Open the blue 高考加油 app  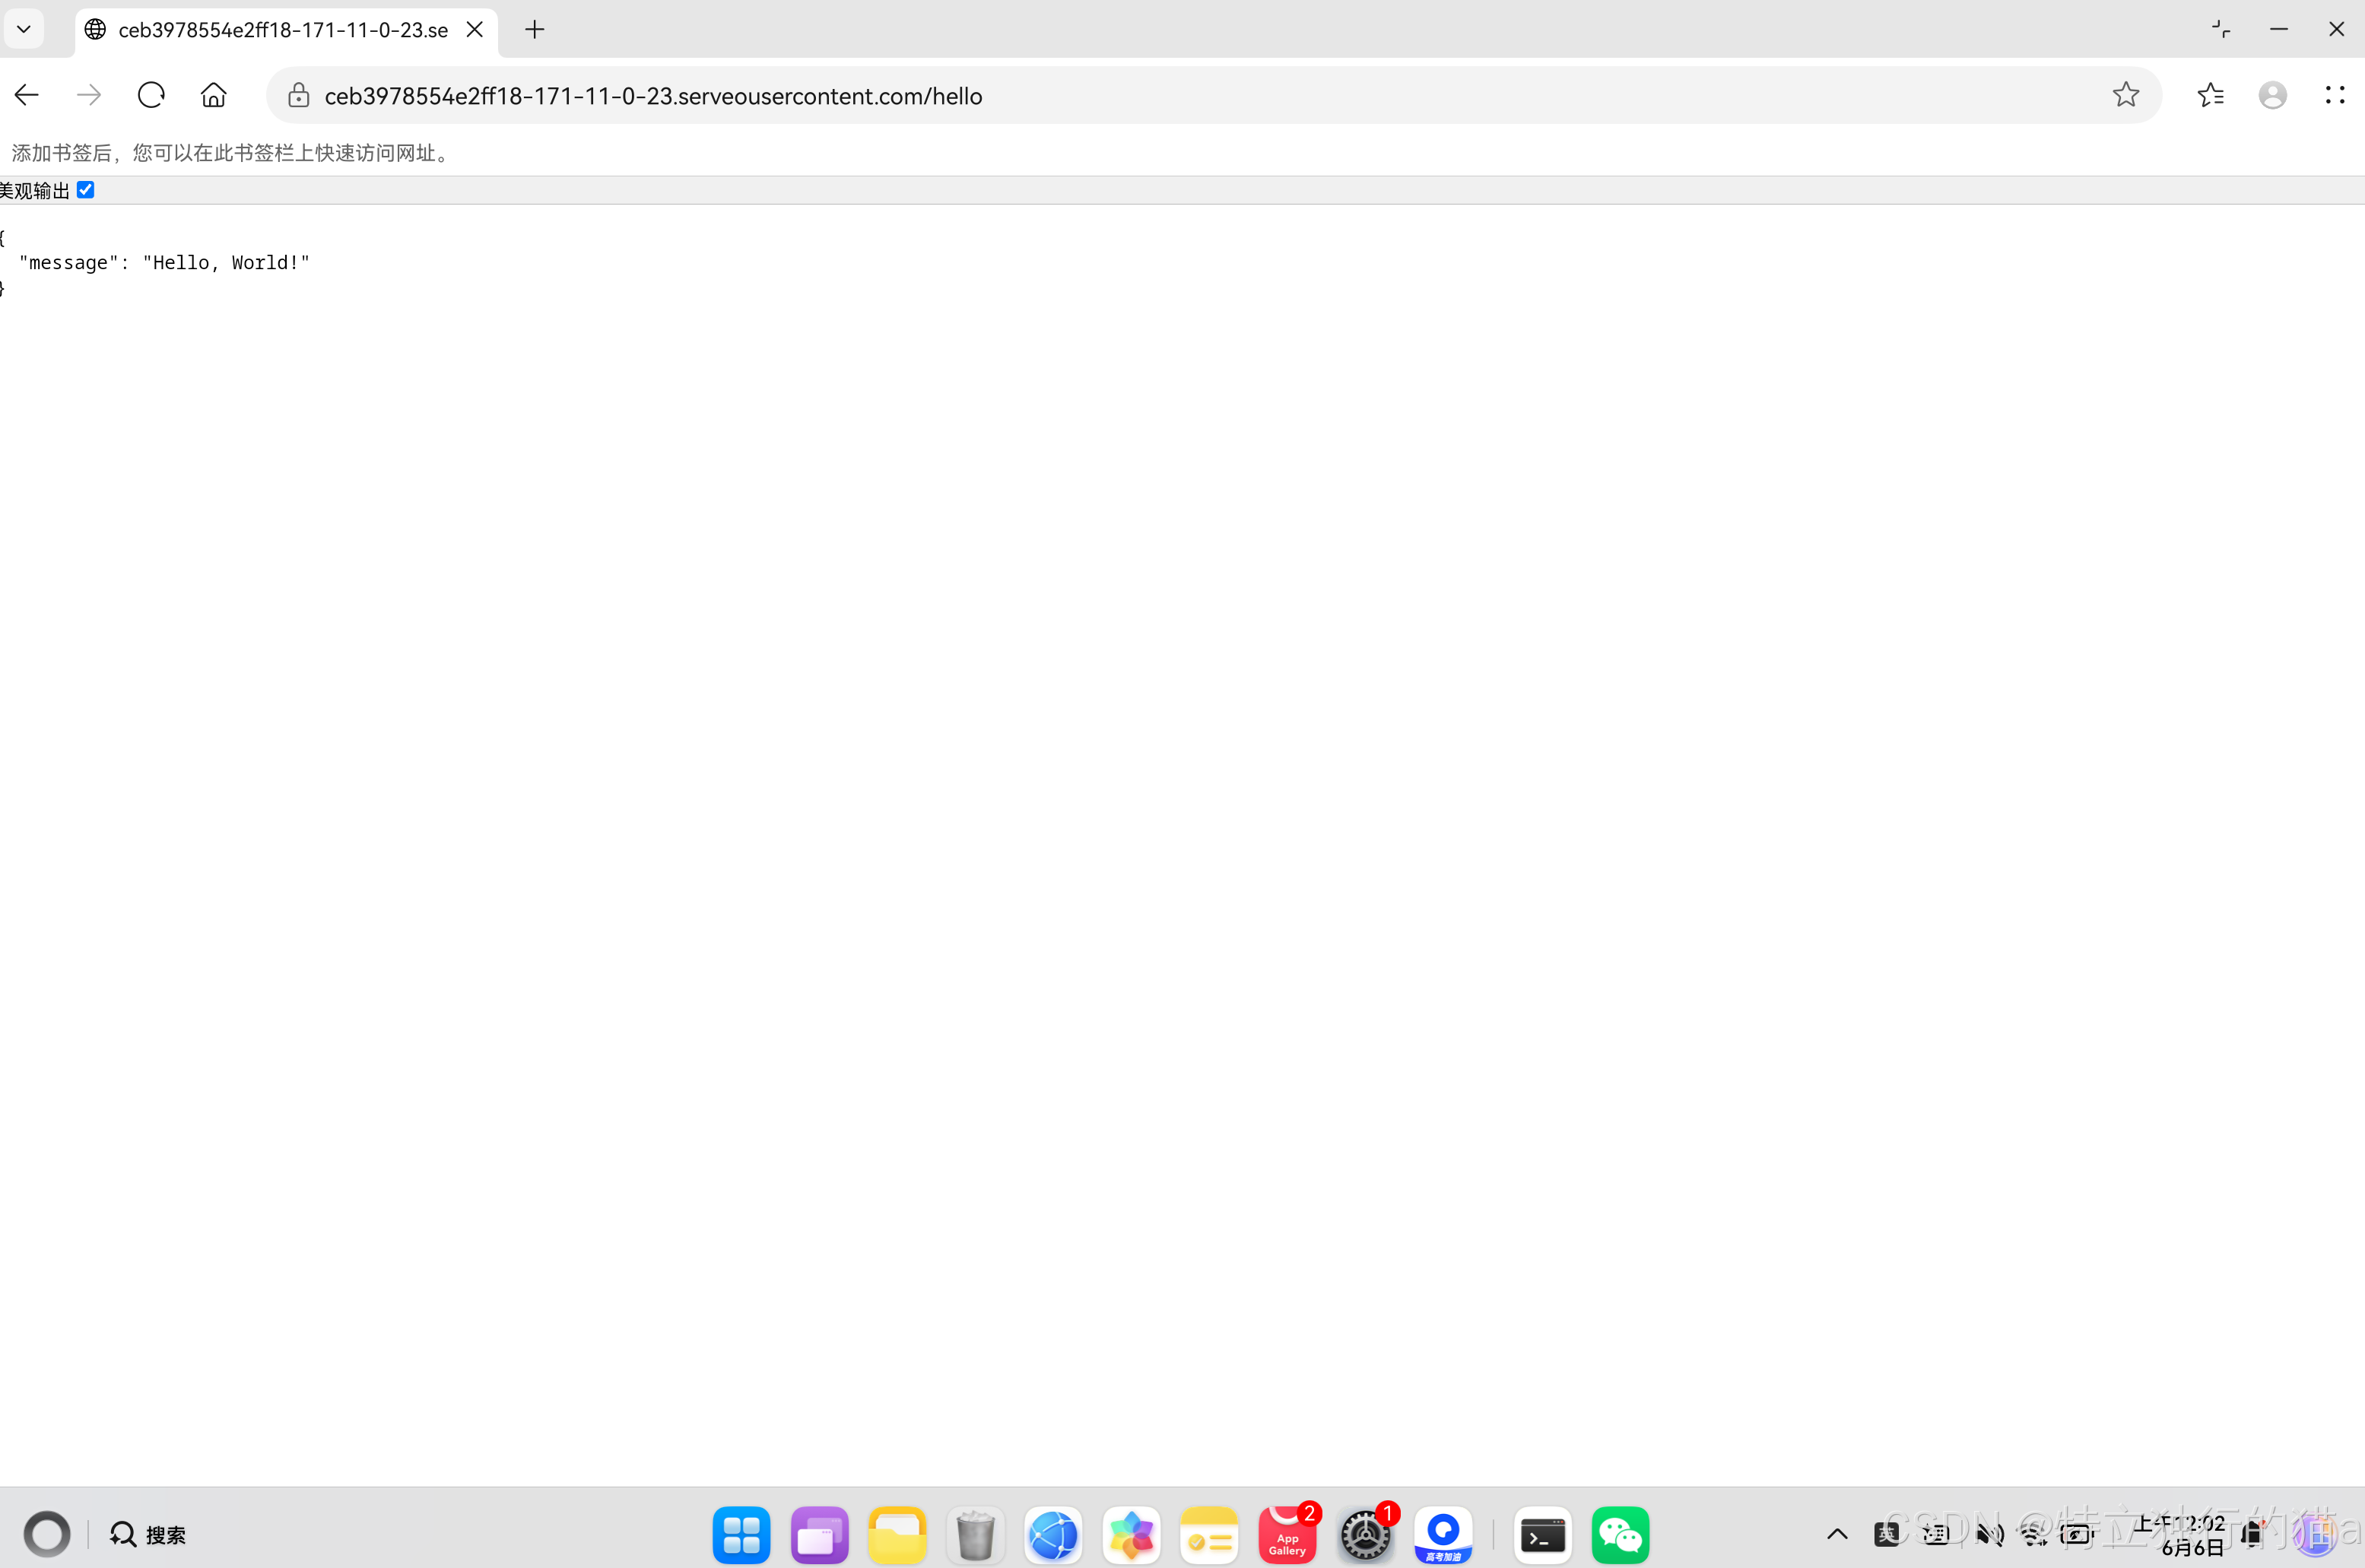[x=1443, y=1534]
